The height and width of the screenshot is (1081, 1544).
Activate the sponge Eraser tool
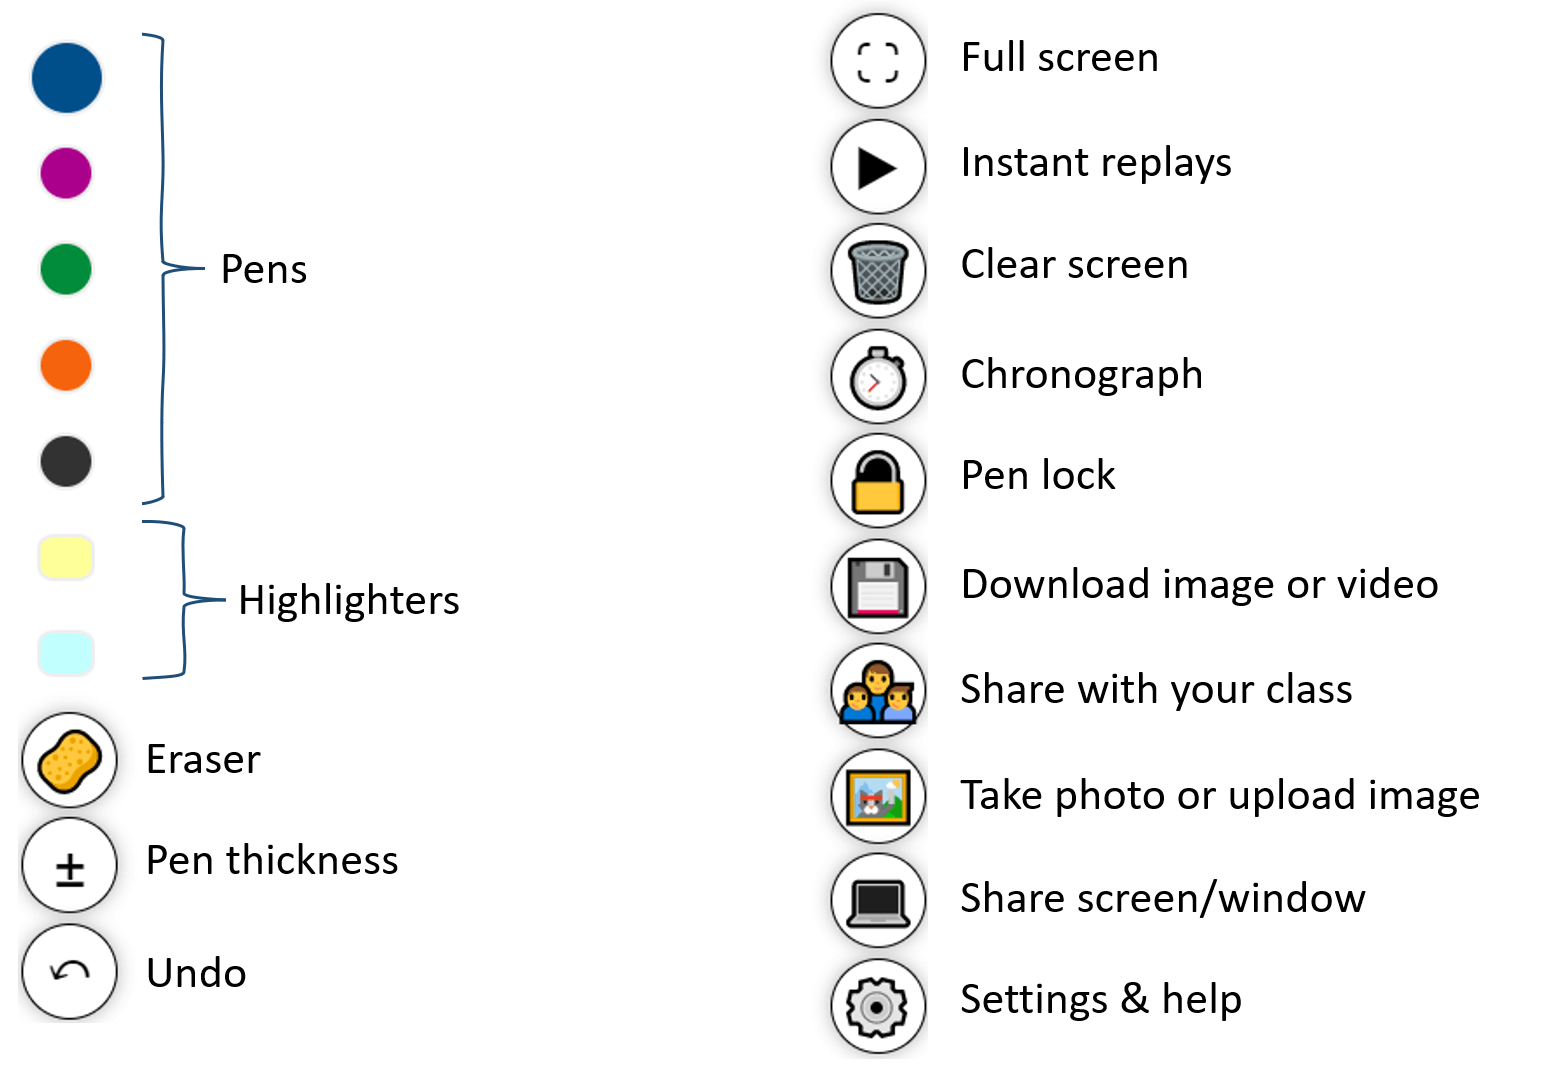pyautogui.click(x=69, y=760)
